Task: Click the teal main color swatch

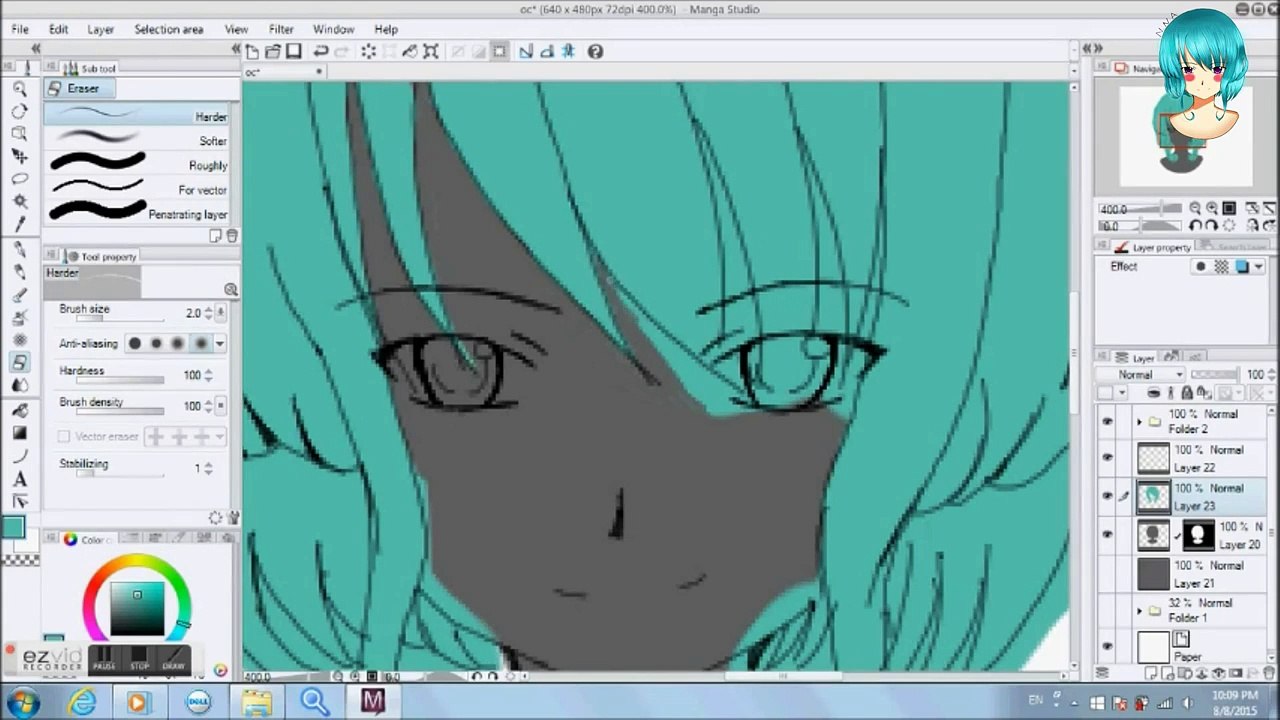Action: pyautogui.click(x=13, y=527)
